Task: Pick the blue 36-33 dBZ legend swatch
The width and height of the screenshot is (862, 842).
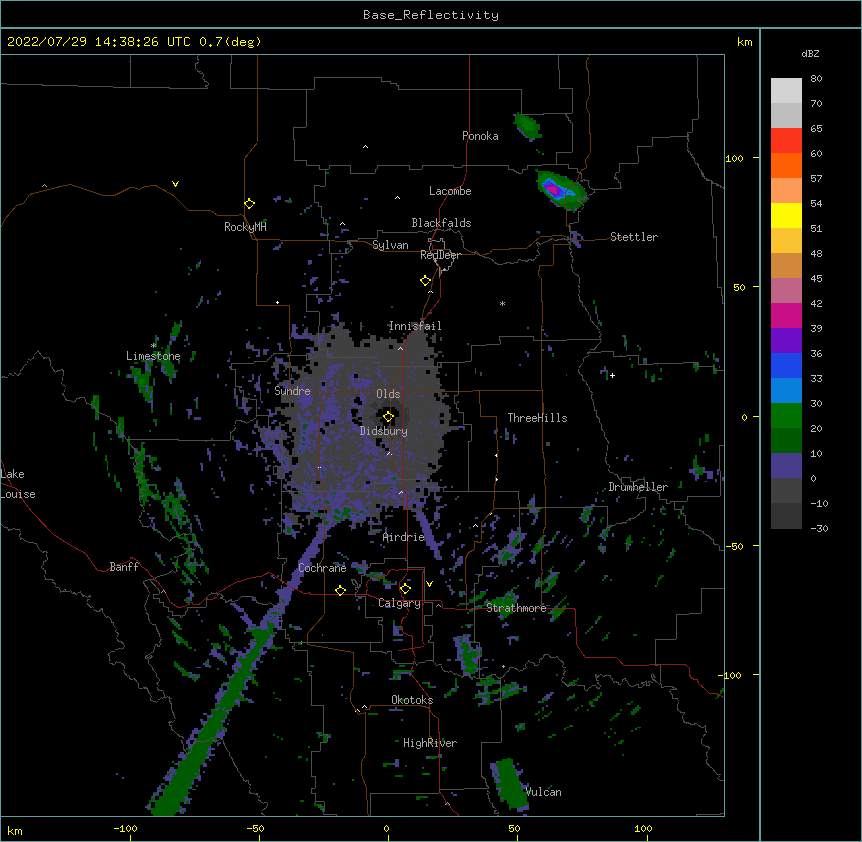Action: [x=786, y=365]
